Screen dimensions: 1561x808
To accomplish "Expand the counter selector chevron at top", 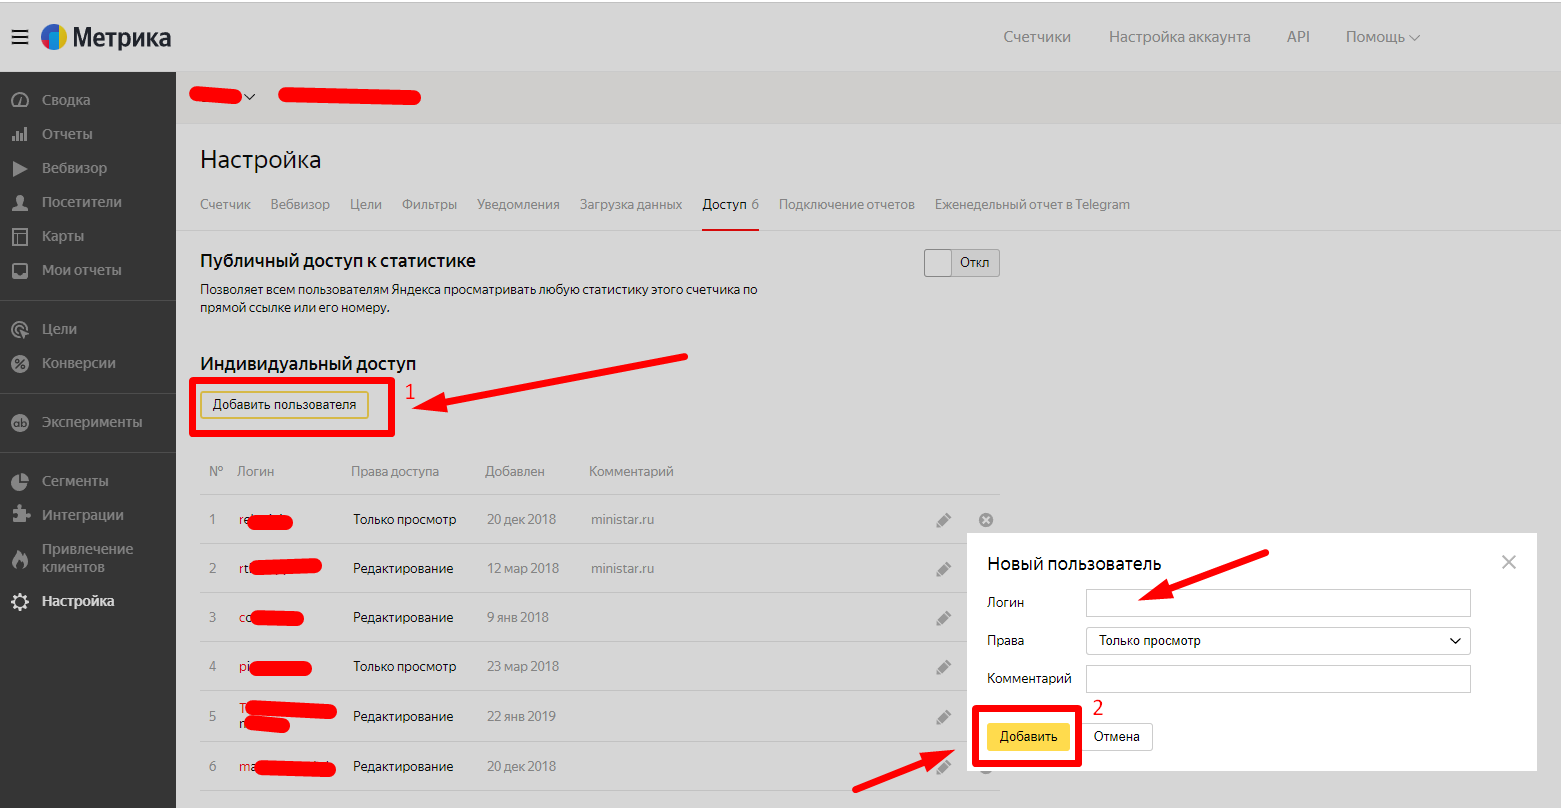I will point(250,97).
